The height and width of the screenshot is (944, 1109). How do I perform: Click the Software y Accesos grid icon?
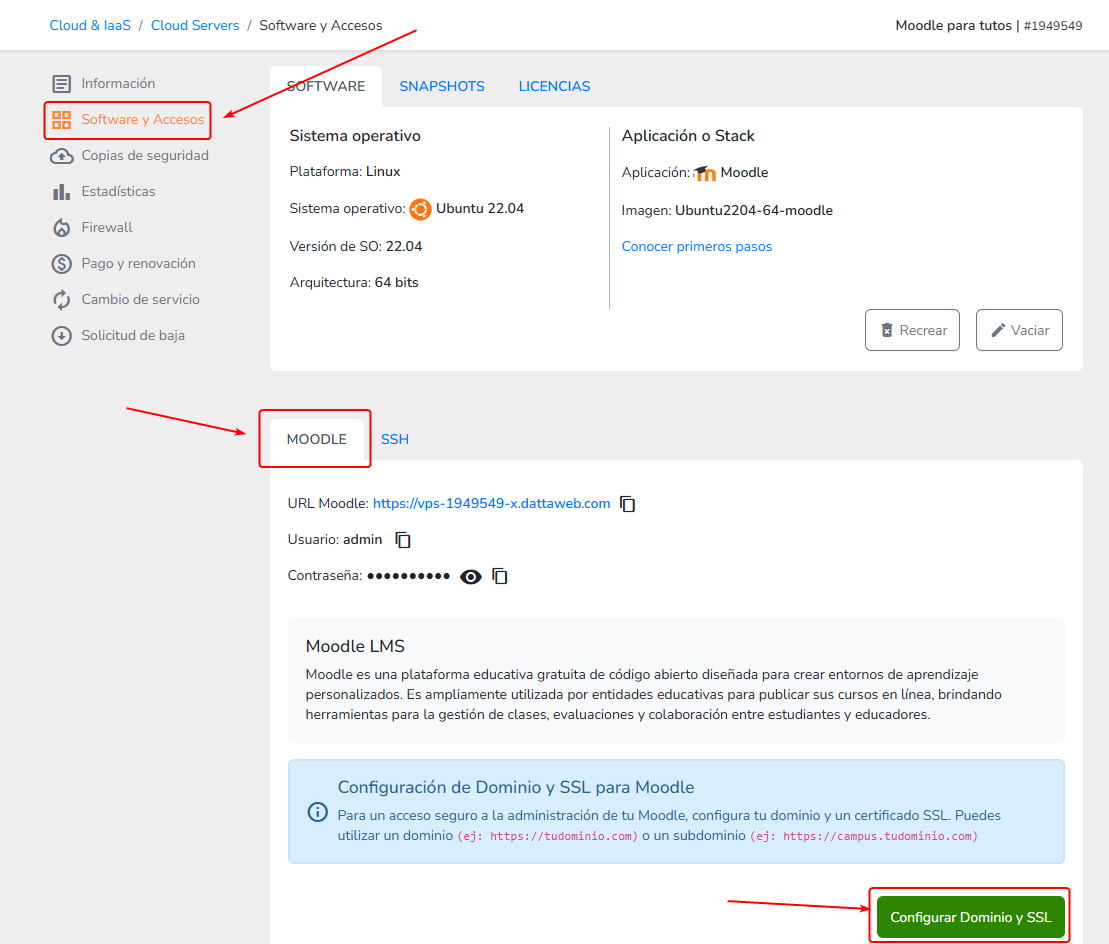click(62, 120)
